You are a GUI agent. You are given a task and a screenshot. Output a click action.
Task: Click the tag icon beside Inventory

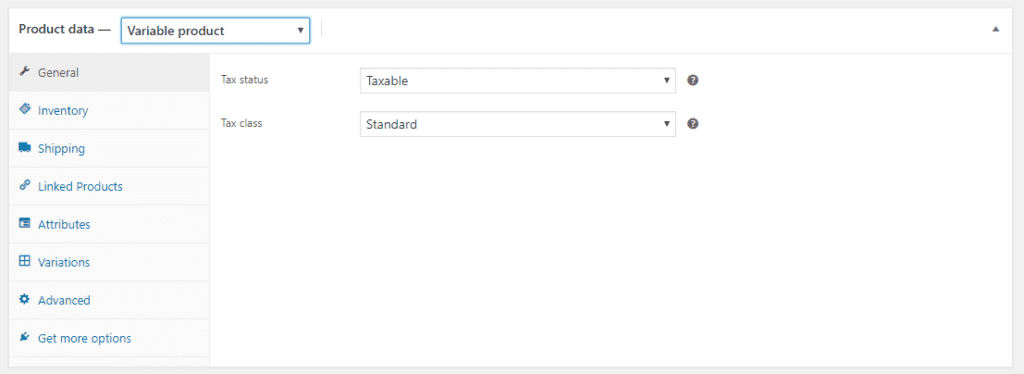tap(24, 110)
